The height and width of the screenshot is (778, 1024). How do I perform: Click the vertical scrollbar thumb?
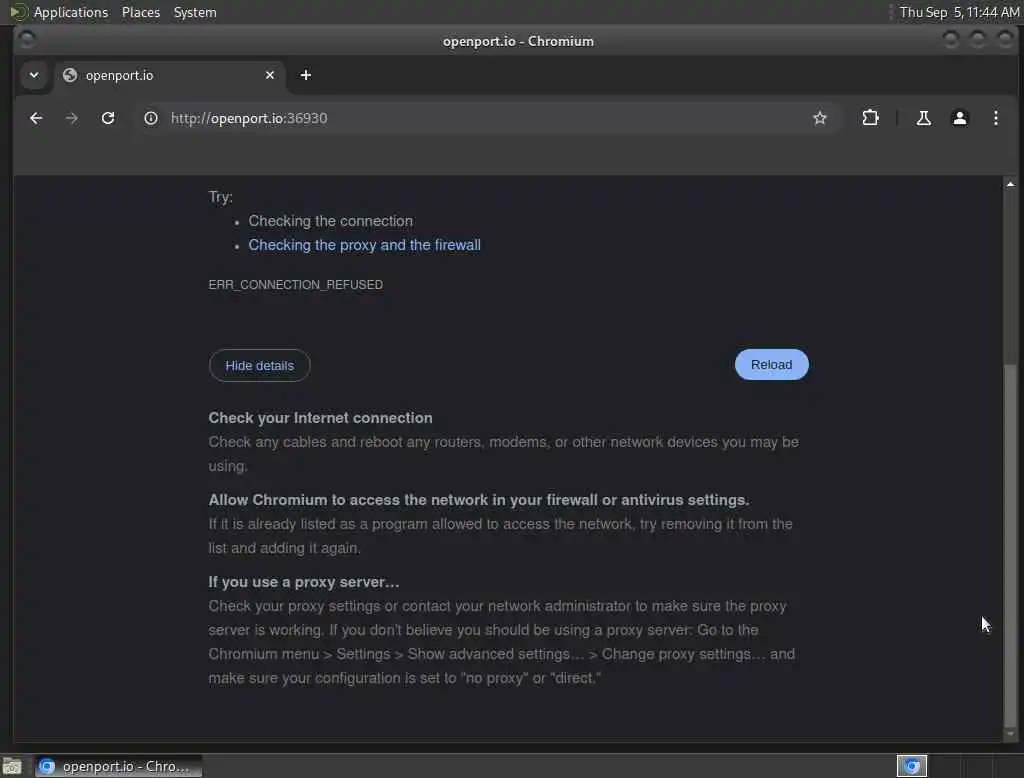1010,545
